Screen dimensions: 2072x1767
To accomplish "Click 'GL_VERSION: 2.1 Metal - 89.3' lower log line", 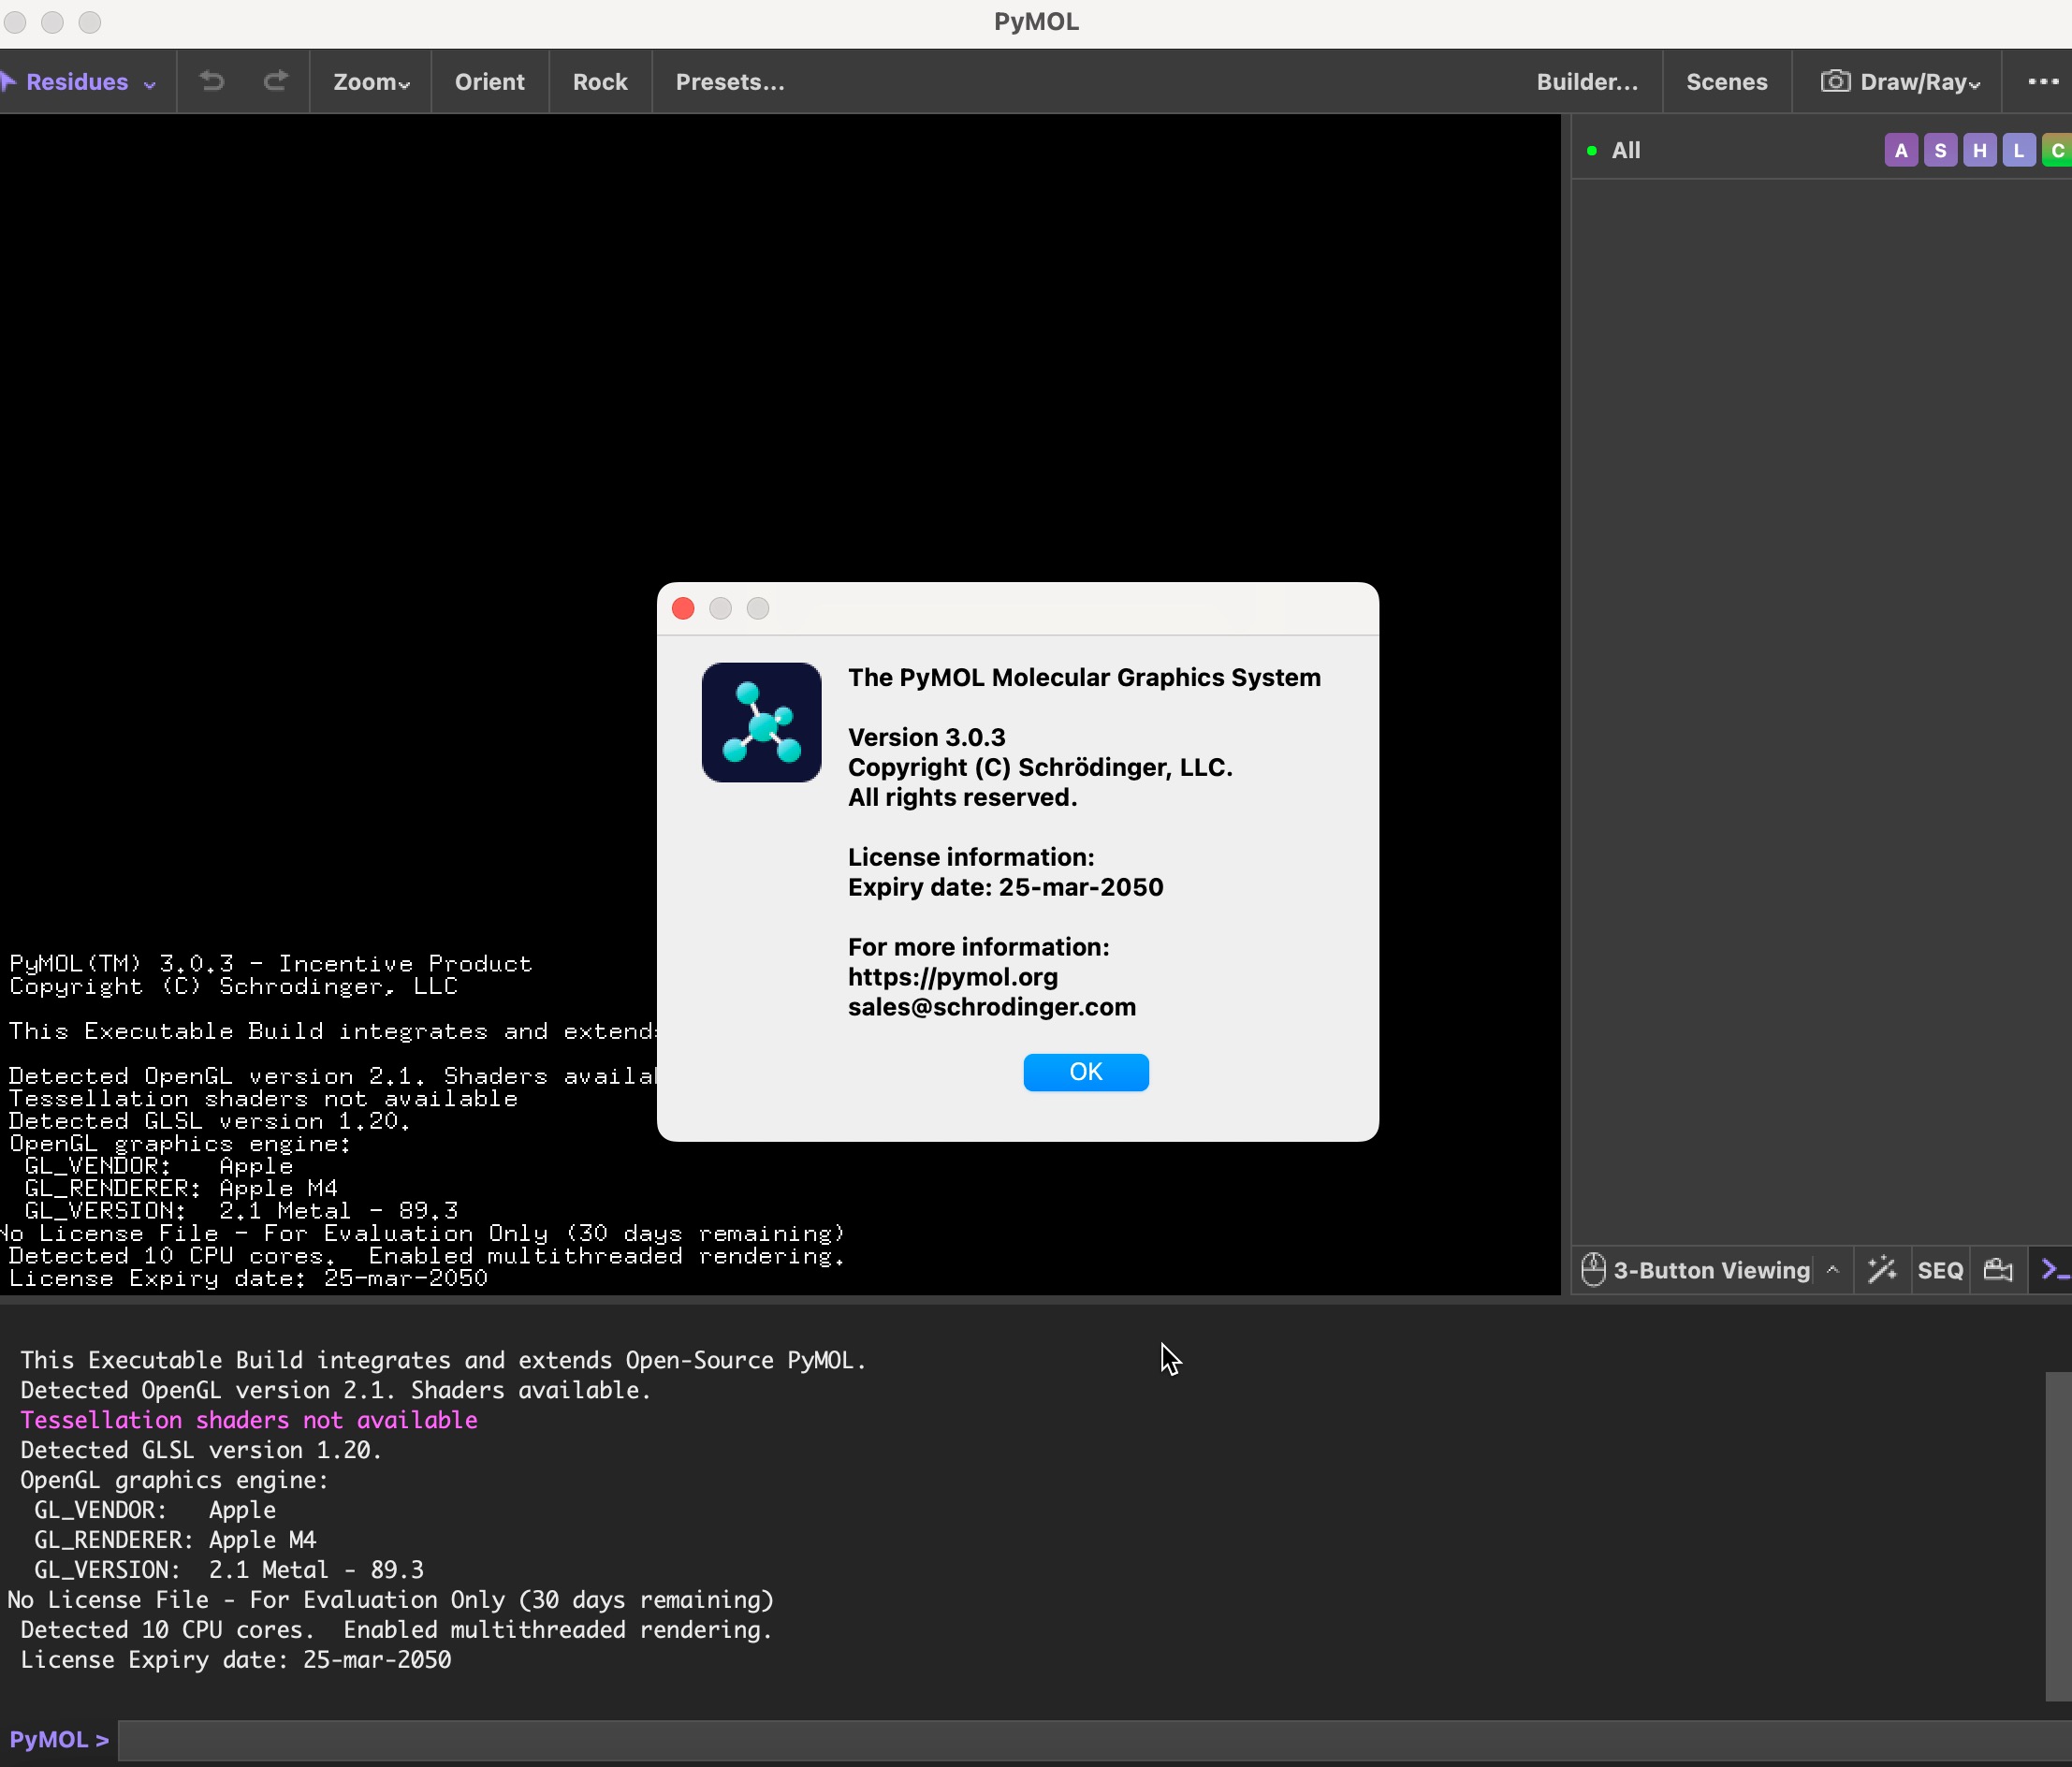I will (x=229, y=1570).
